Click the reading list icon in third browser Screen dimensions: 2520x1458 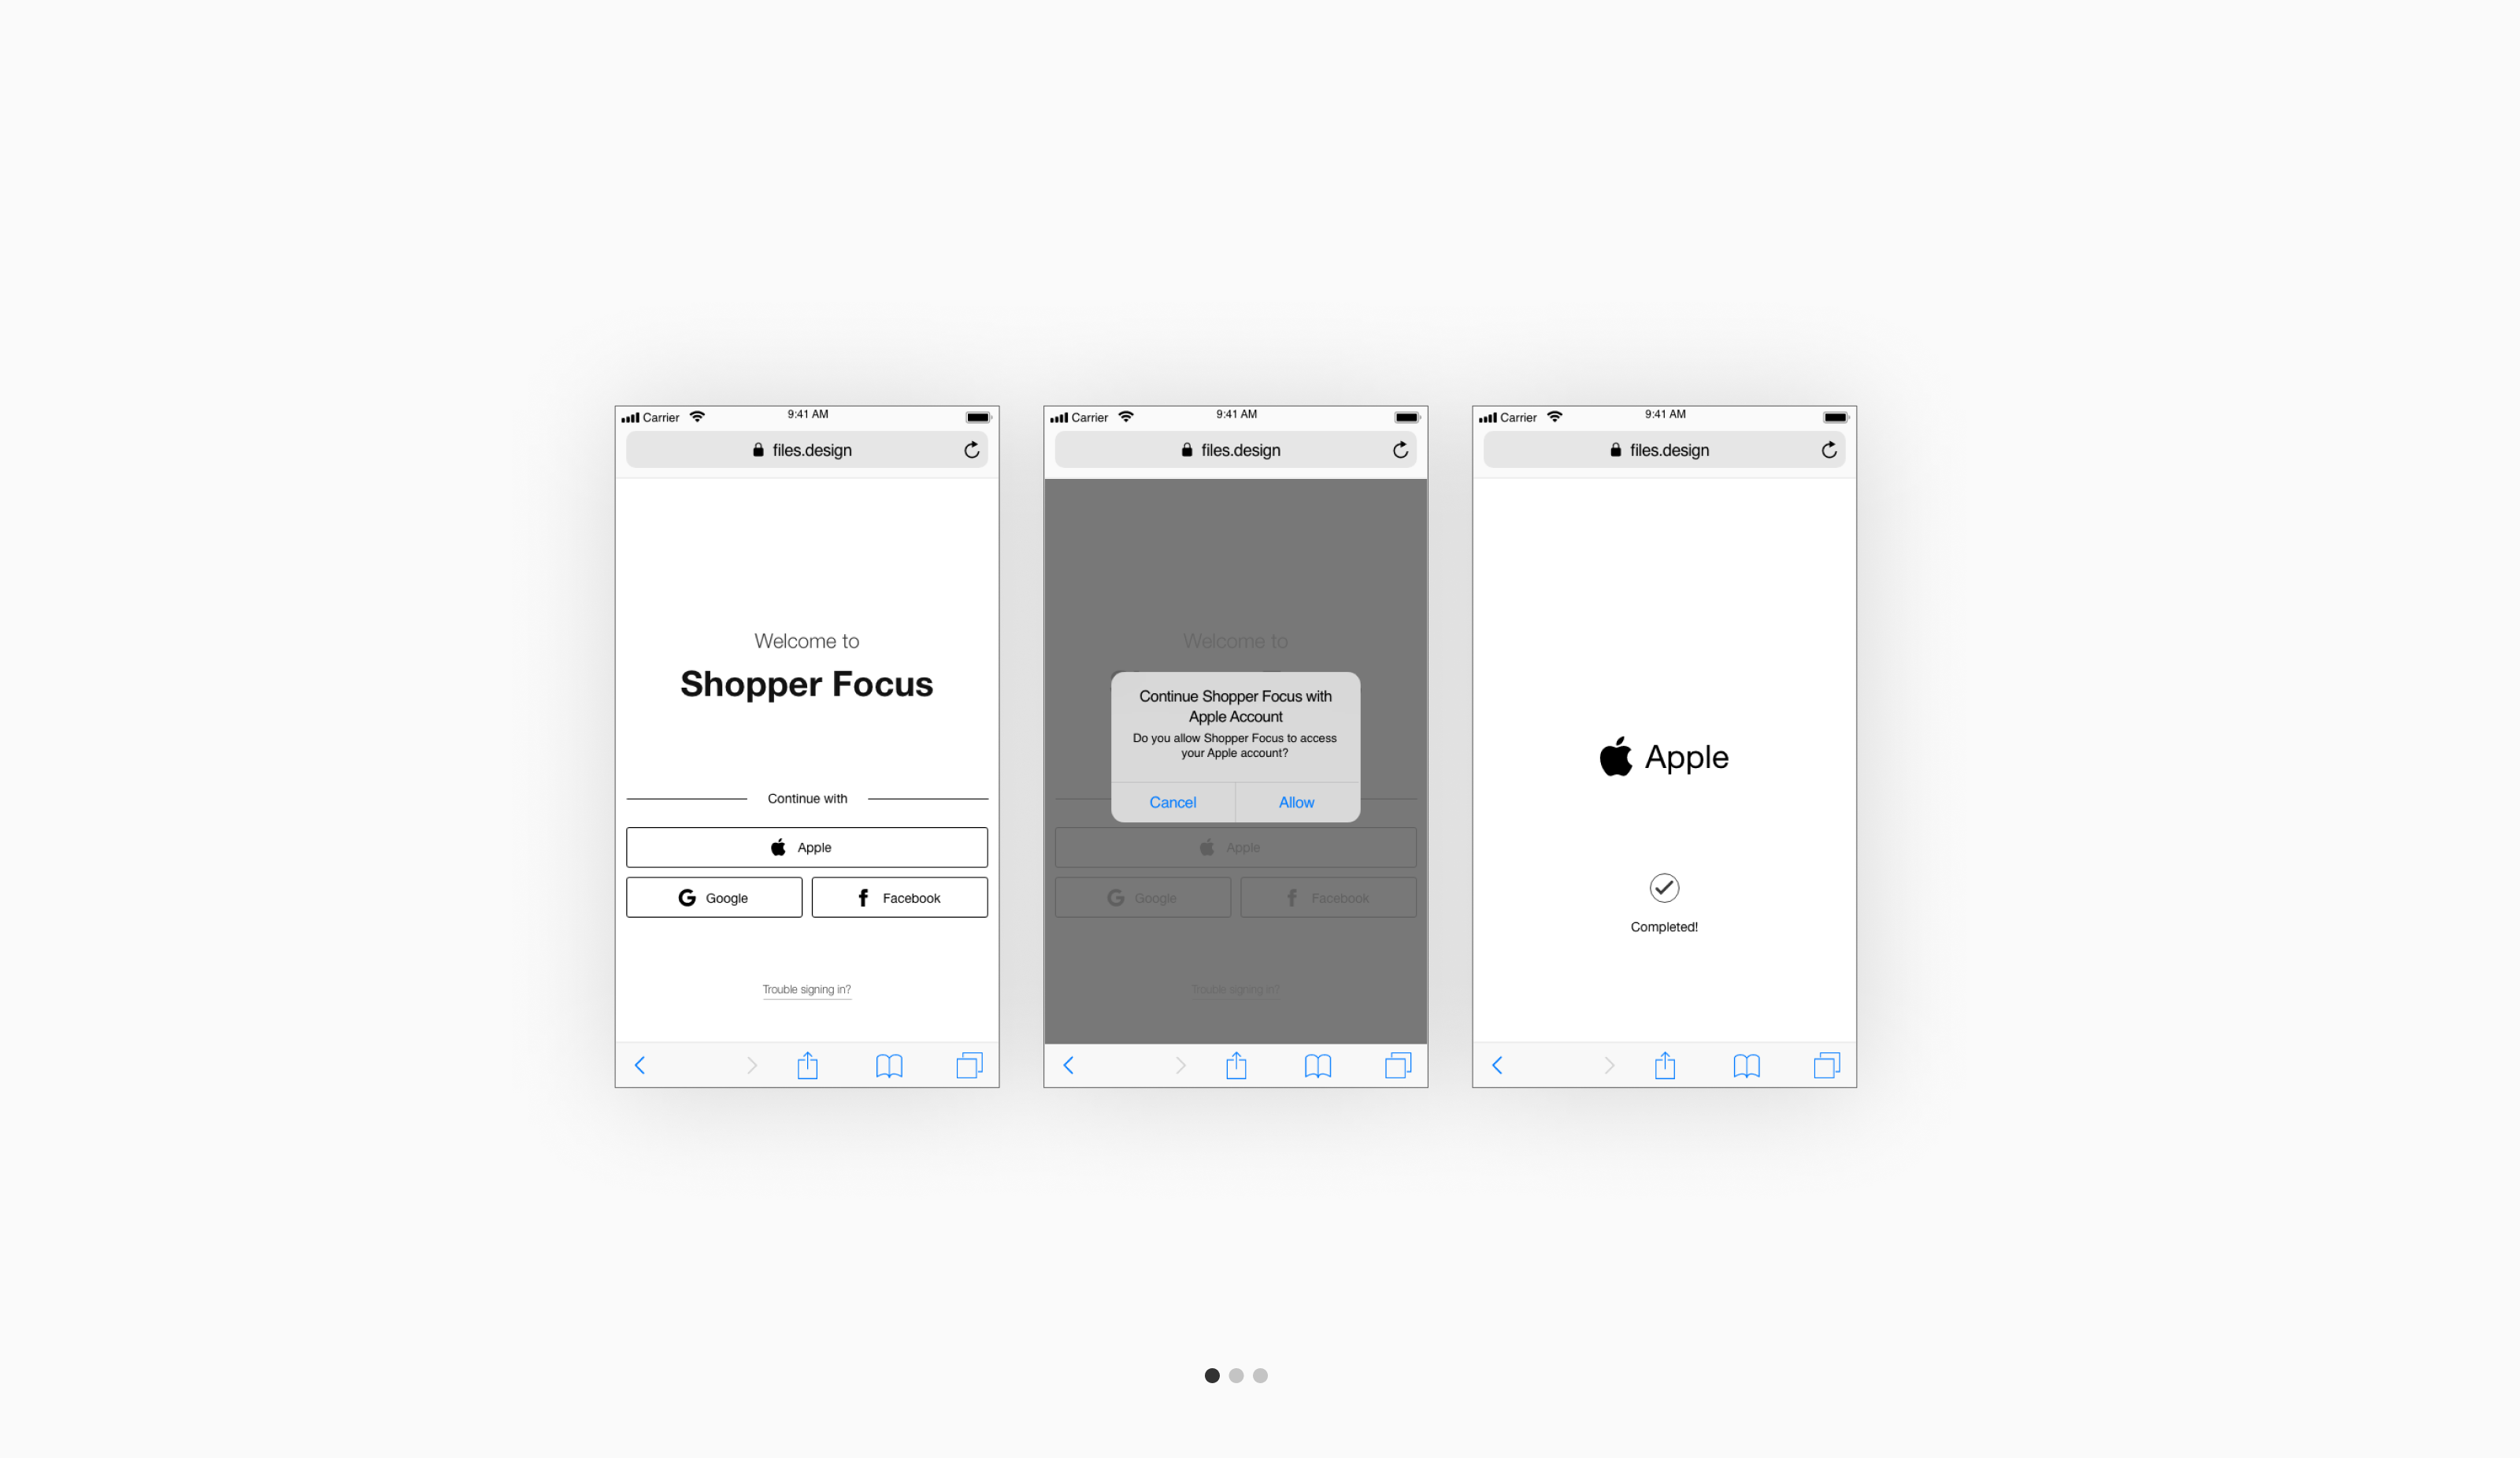click(1745, 1064)
